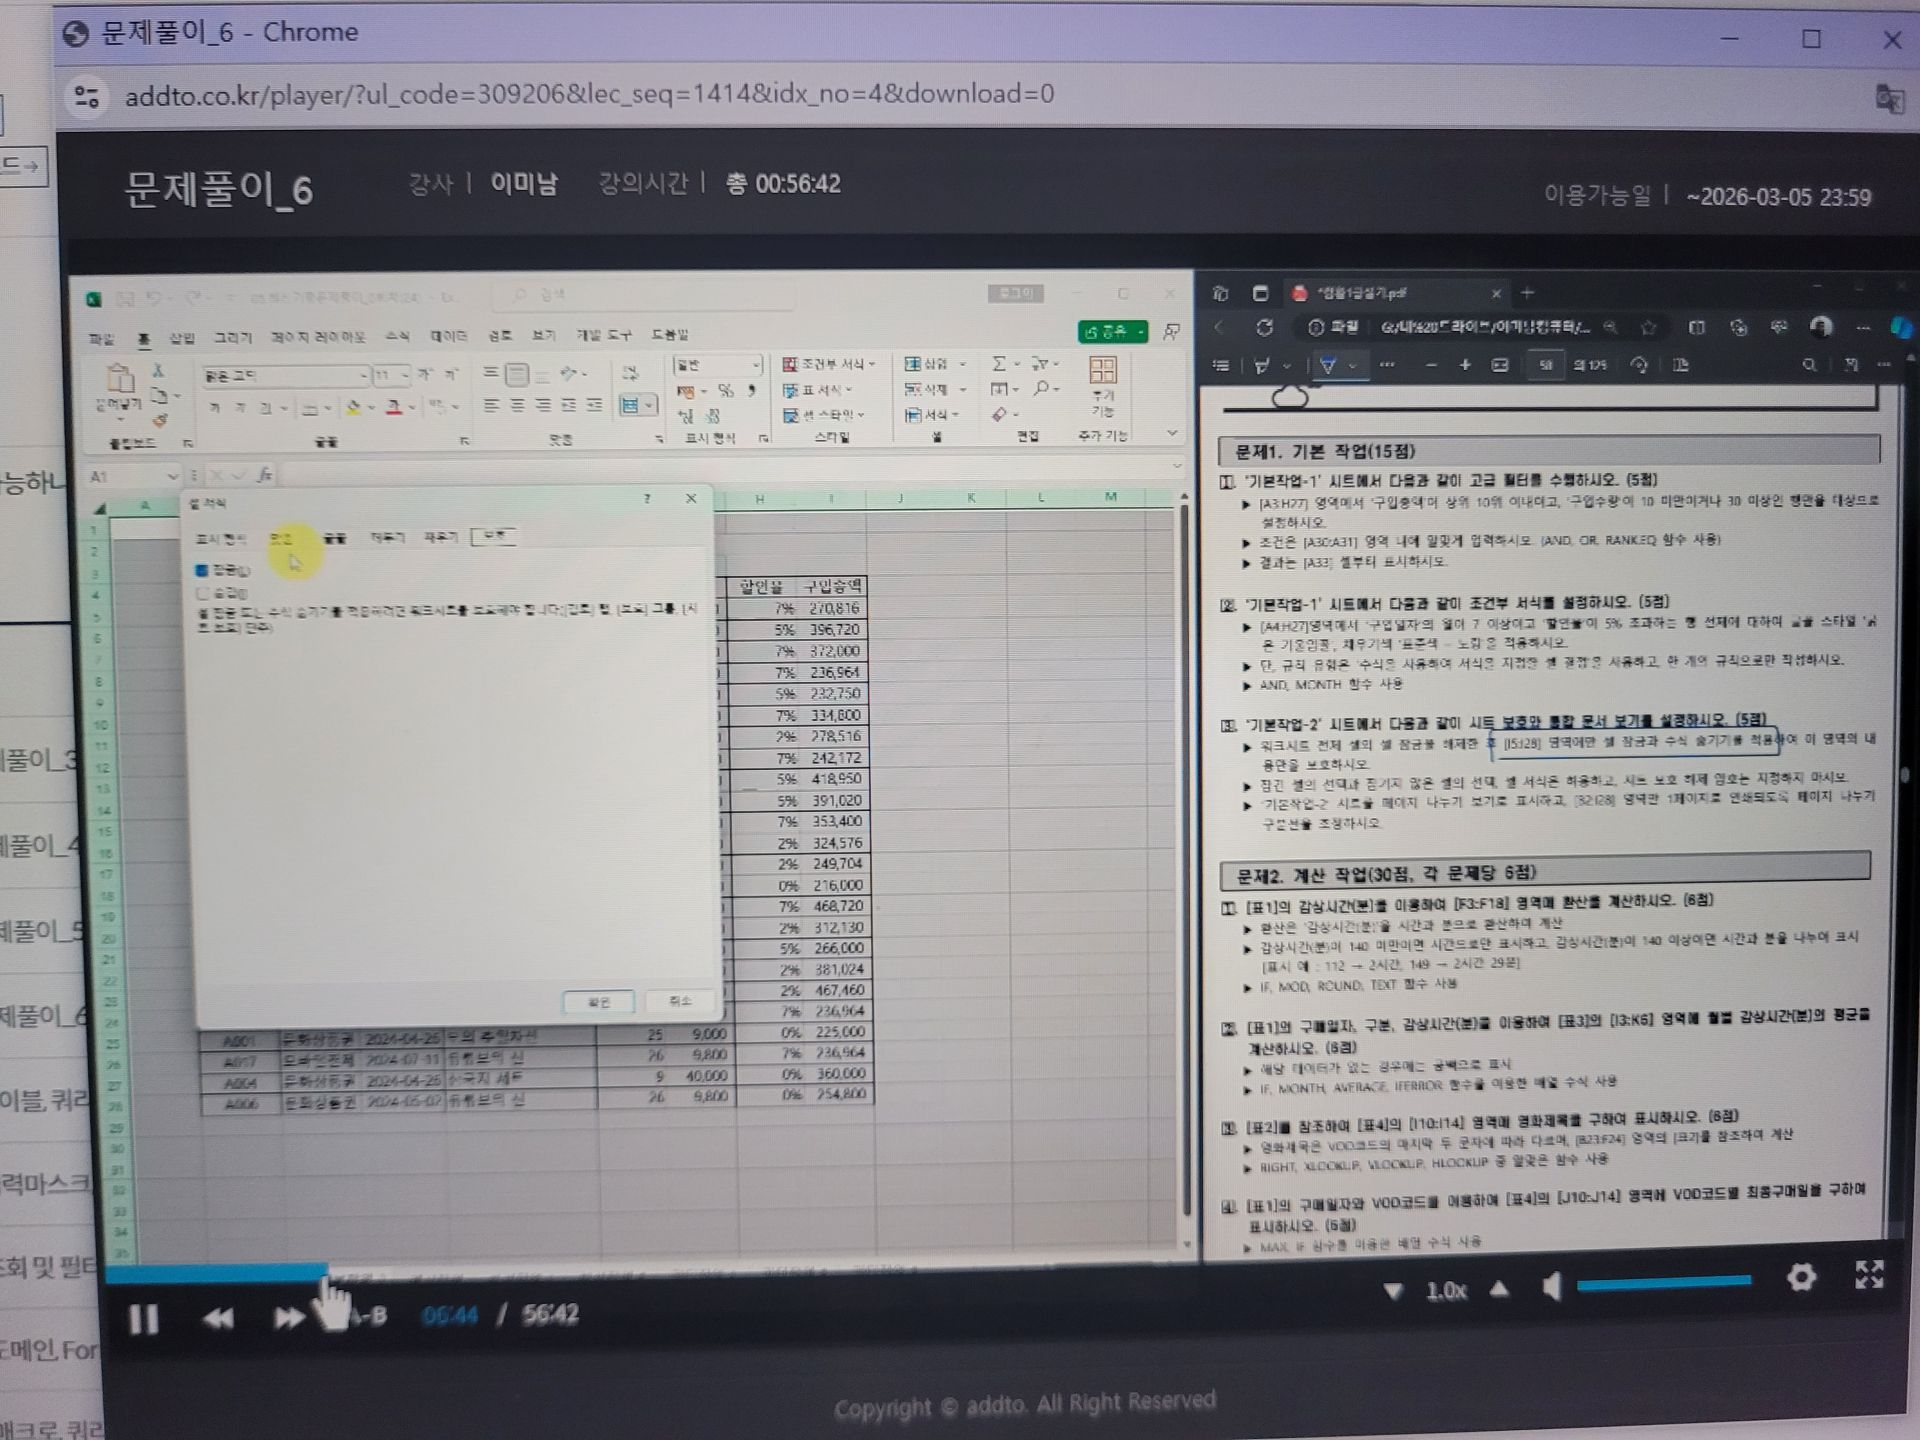Pause the lecture video
Image resolution: width=1920 pixels, height=1440 pixels.
point(143,1319)
